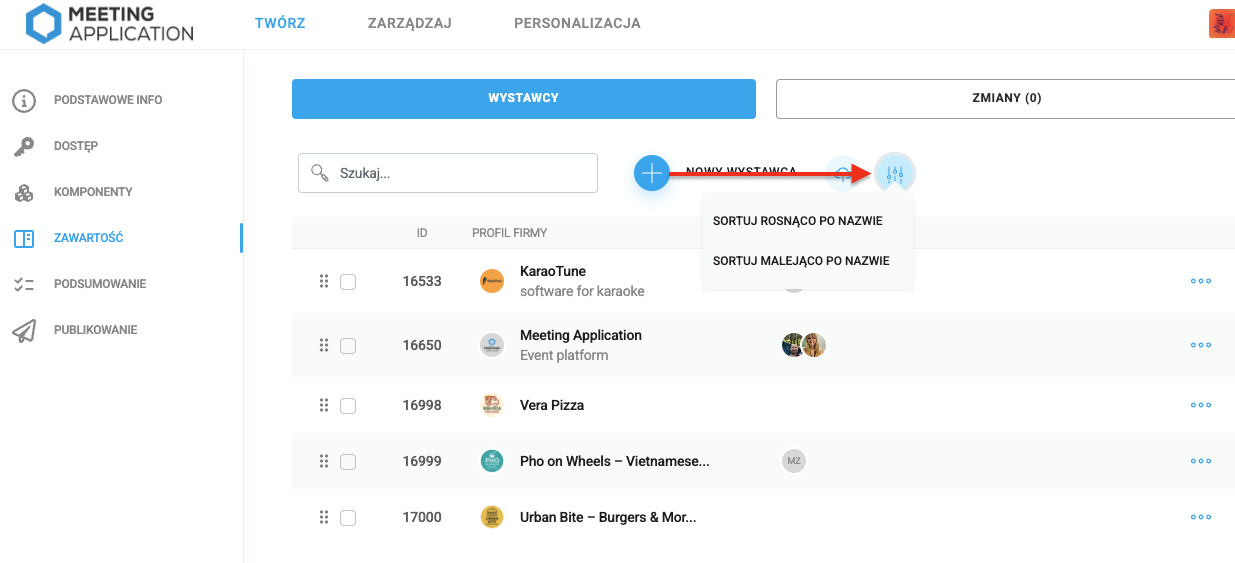Click the Meeting Application company logo in the table

[x=492, y=345]
